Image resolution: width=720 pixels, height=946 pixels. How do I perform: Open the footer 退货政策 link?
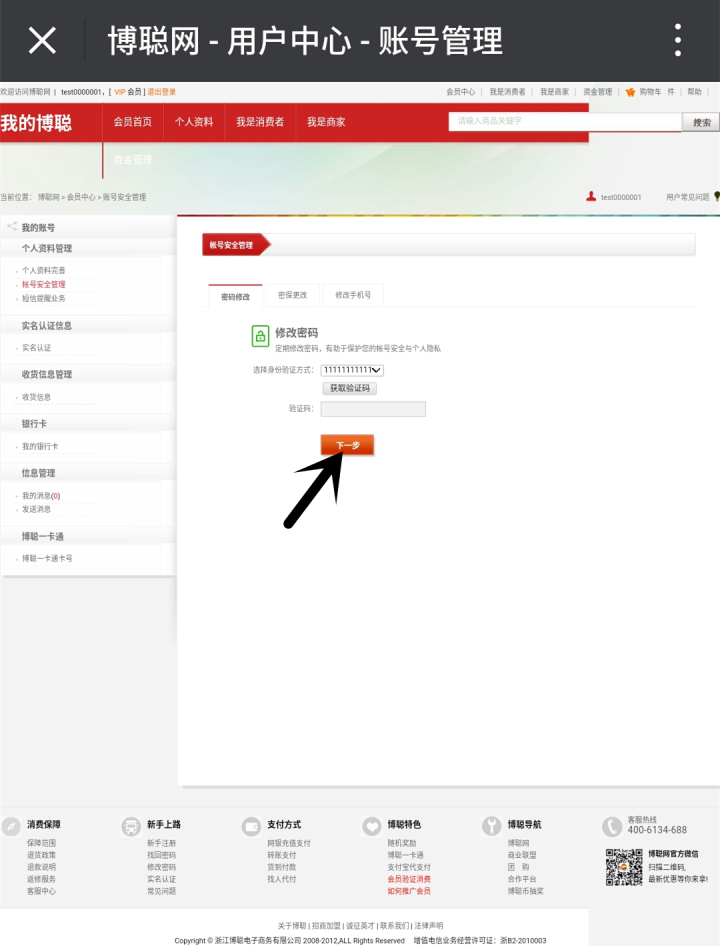(x=41, y=855)
